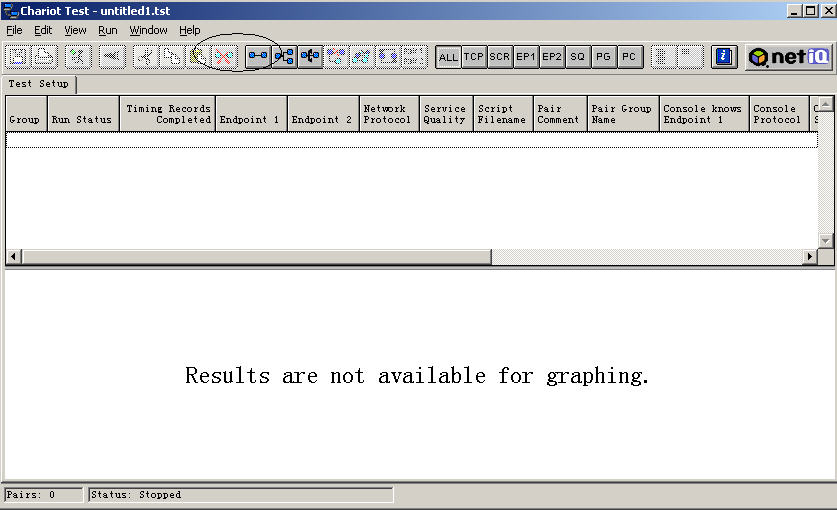
Task: Click the red X Delete icon
Action: pyautogui.click(x=225, y=57)
